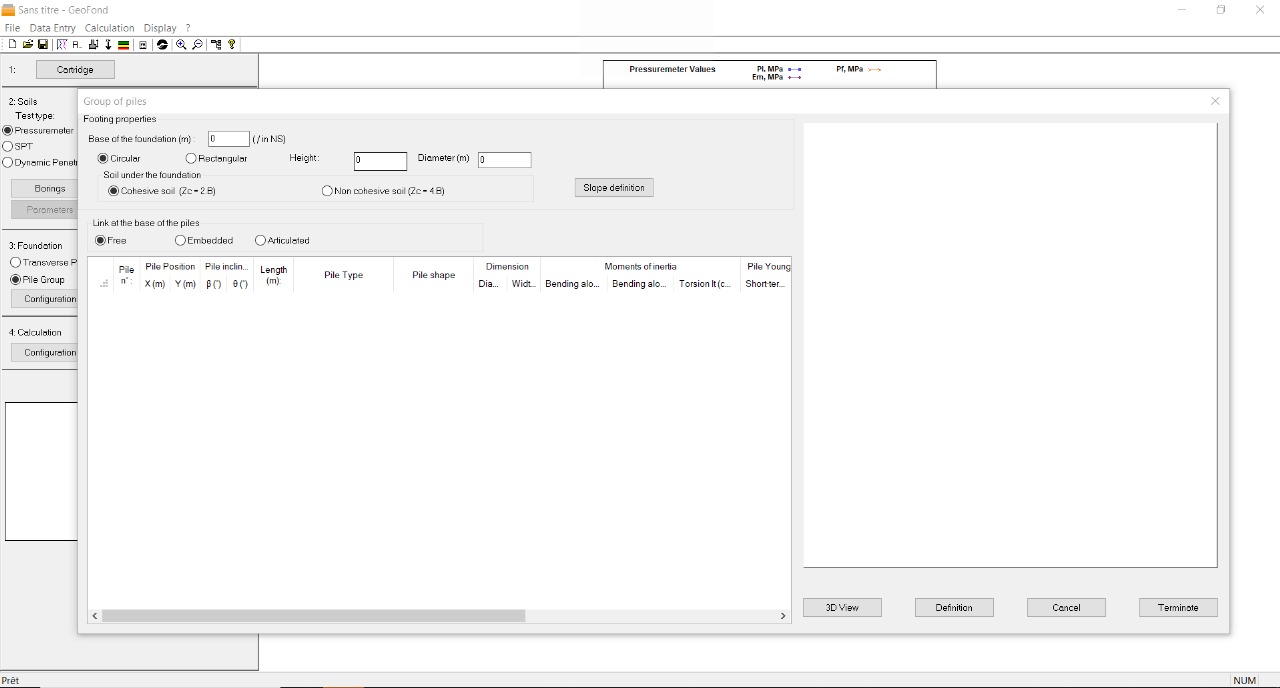Click the horizontal scrollbar thumb
This screenshot has height=688, width=1280.
[x=313, y=616]
